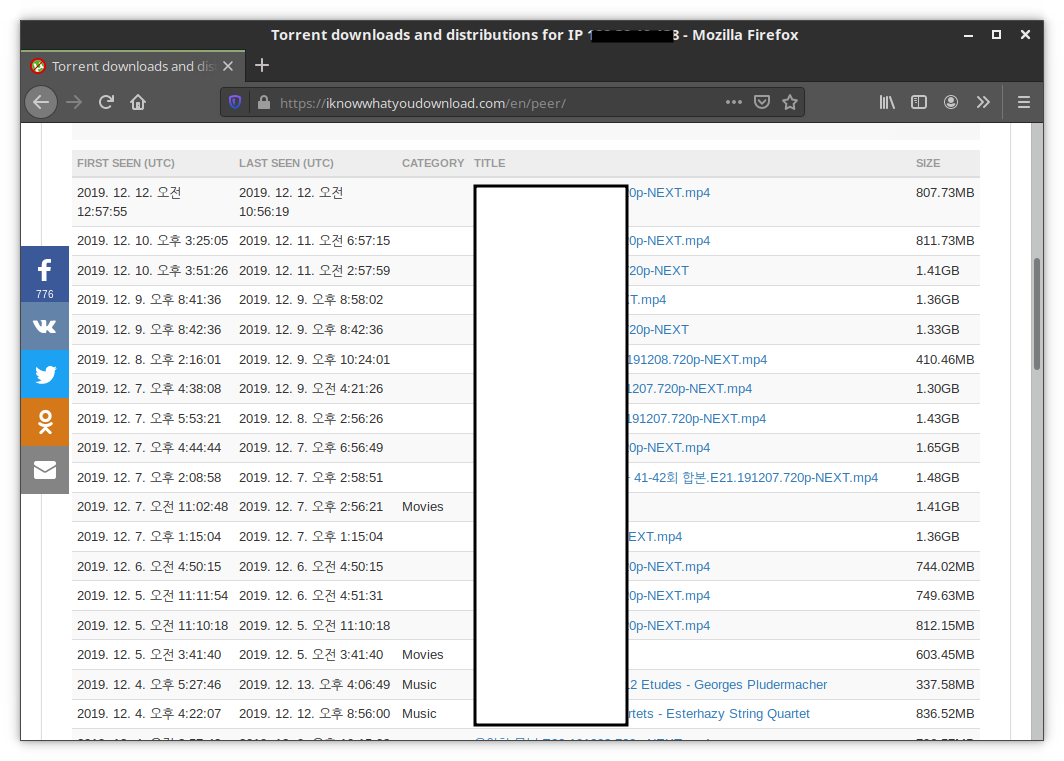Select the Movies category in 1.41GB row
Screen dimensions: 1064x761
(x=422, y=507)
